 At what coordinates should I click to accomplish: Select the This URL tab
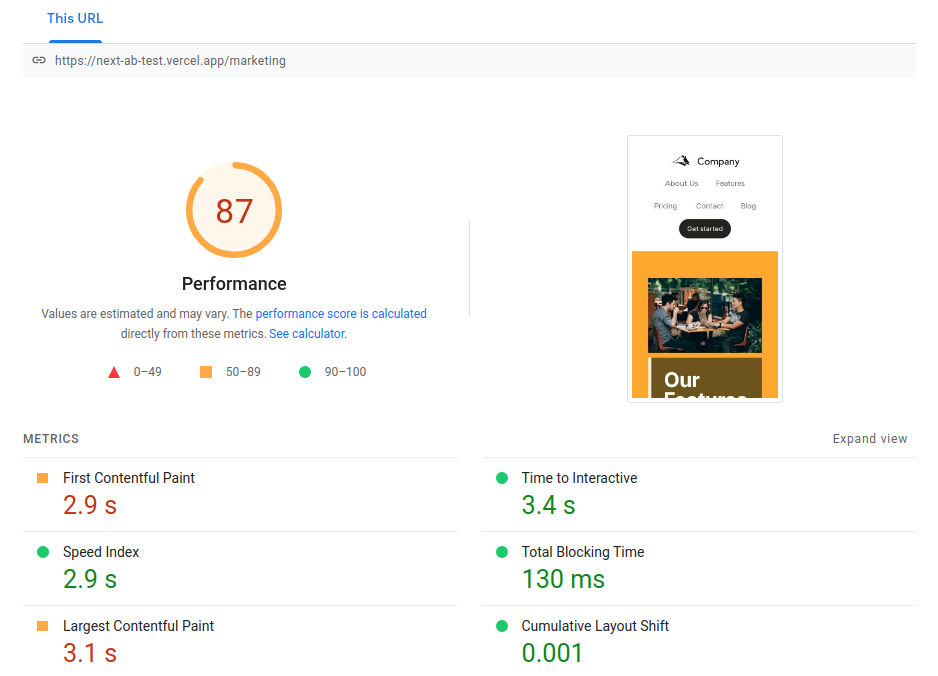(75, 19)
